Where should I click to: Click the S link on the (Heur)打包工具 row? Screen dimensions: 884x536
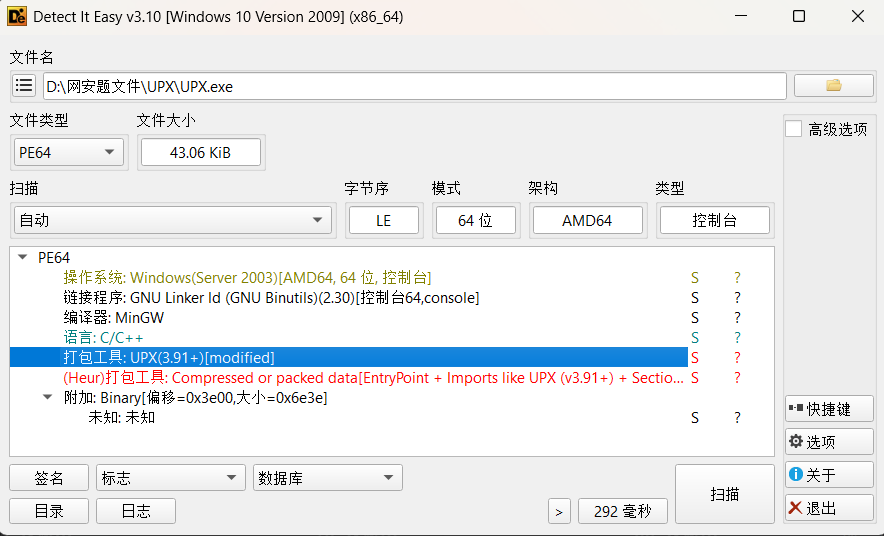pos(695,378)
